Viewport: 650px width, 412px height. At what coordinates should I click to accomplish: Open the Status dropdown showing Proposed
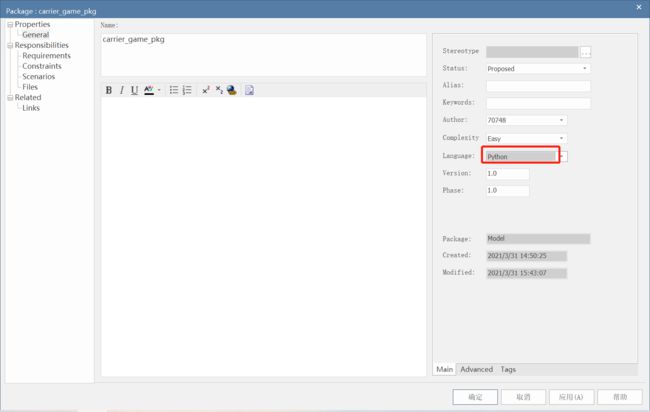coord(538,68)
